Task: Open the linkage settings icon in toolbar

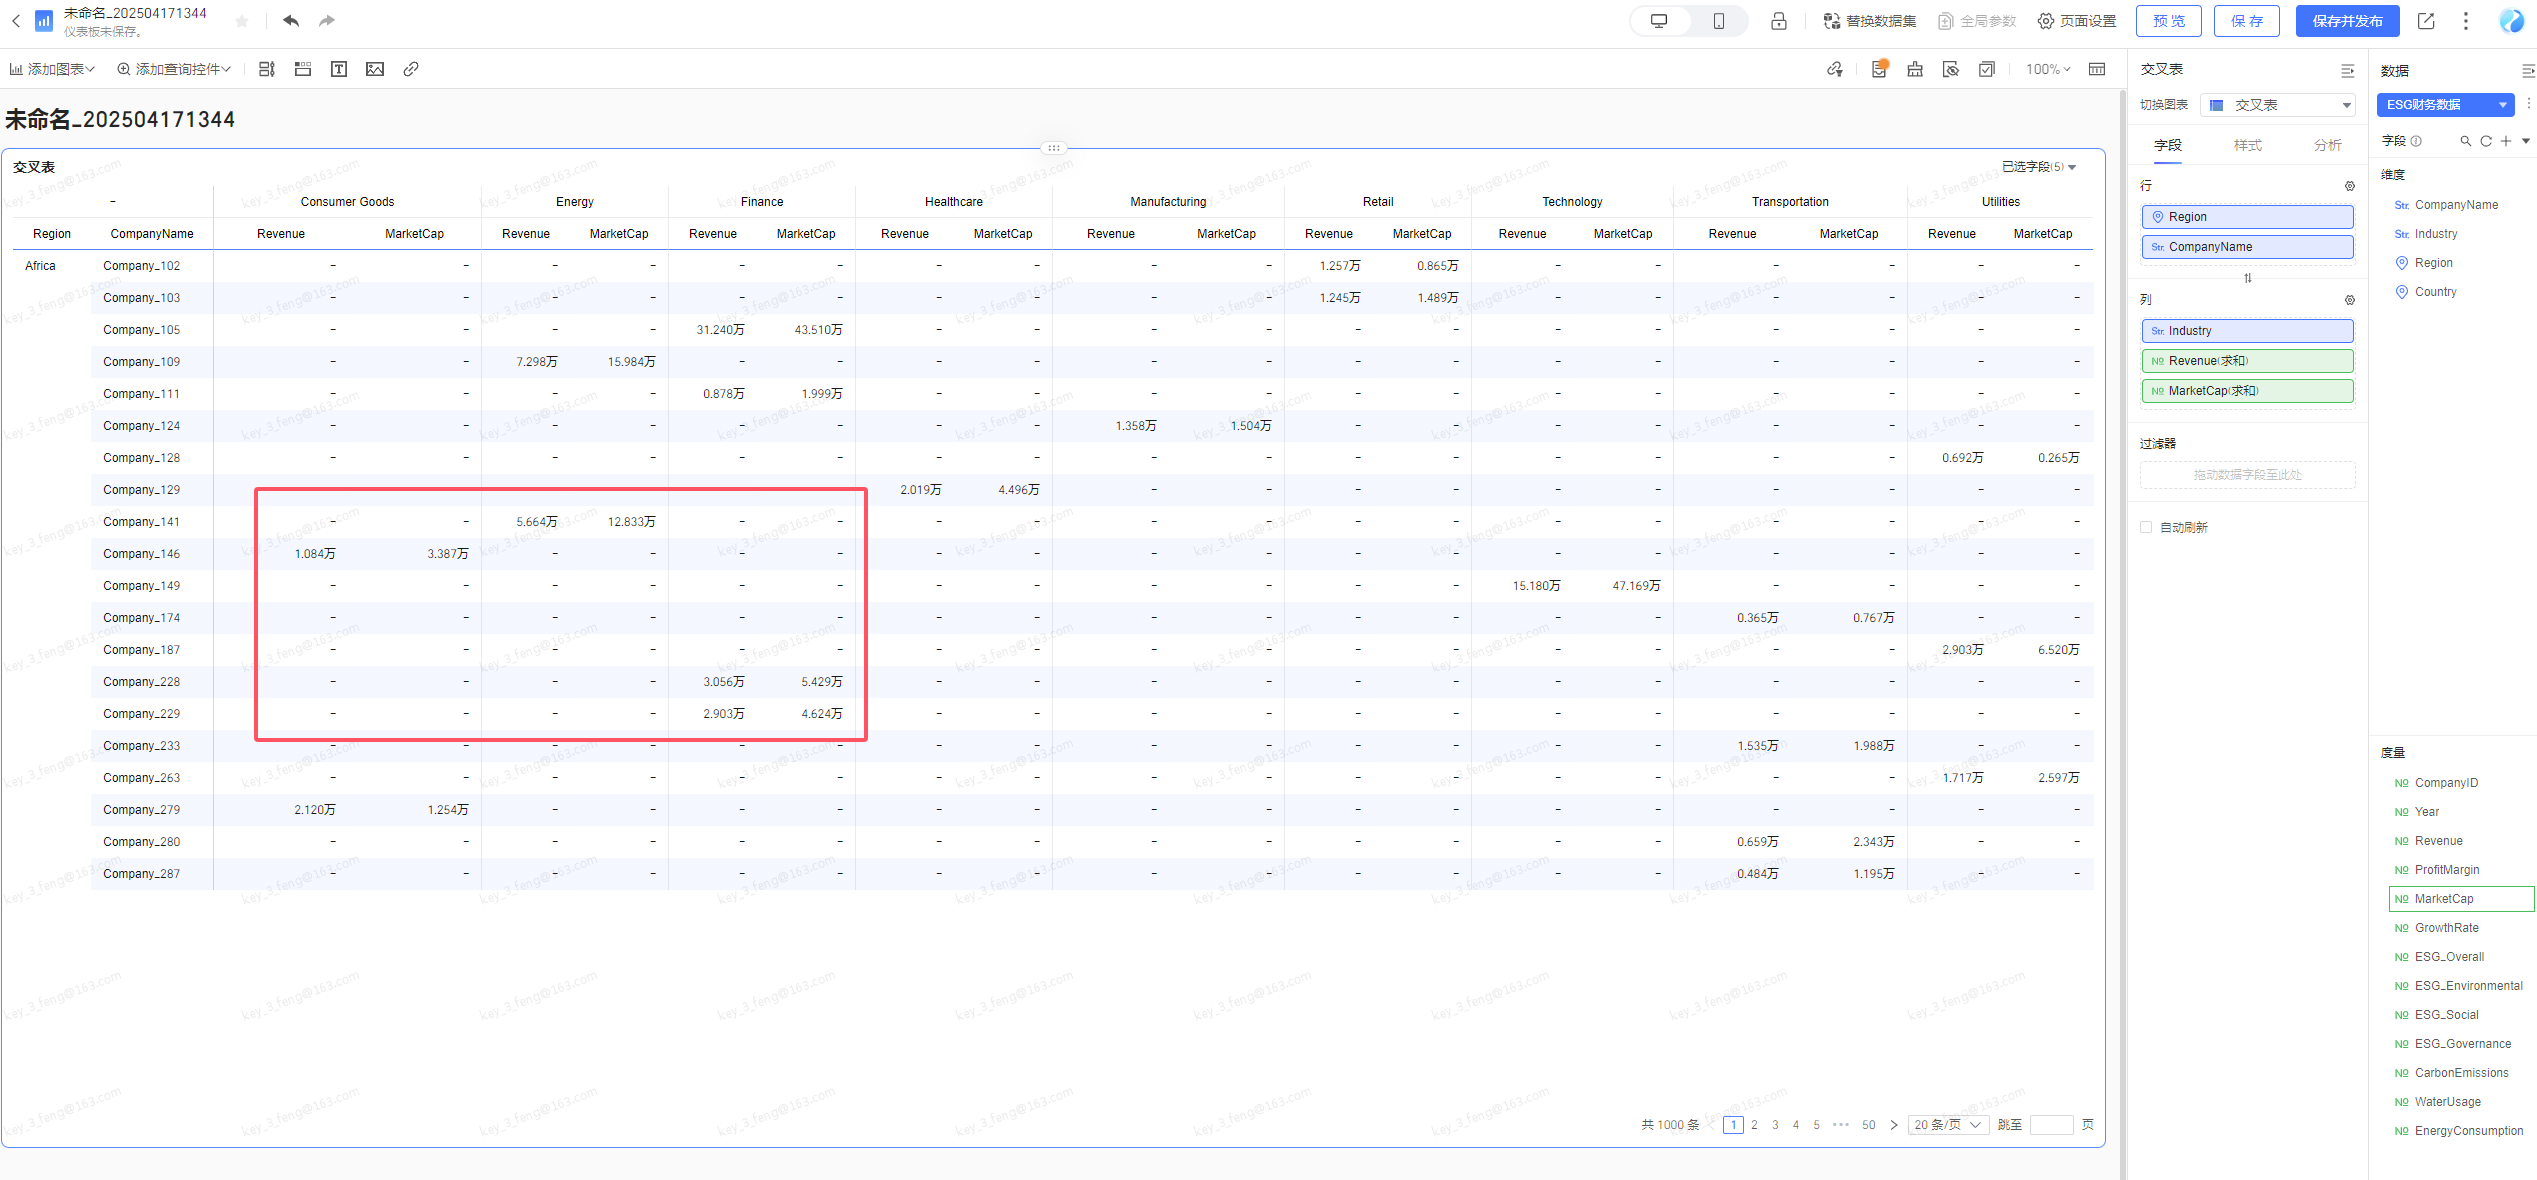Action: [1835, 69]
